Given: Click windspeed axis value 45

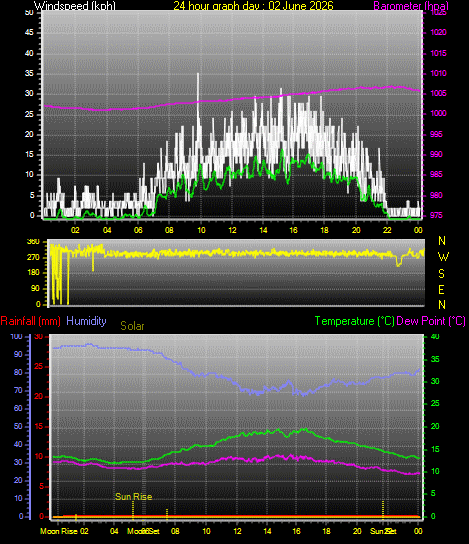Looking at the screenshot, I should click(29, 33).
